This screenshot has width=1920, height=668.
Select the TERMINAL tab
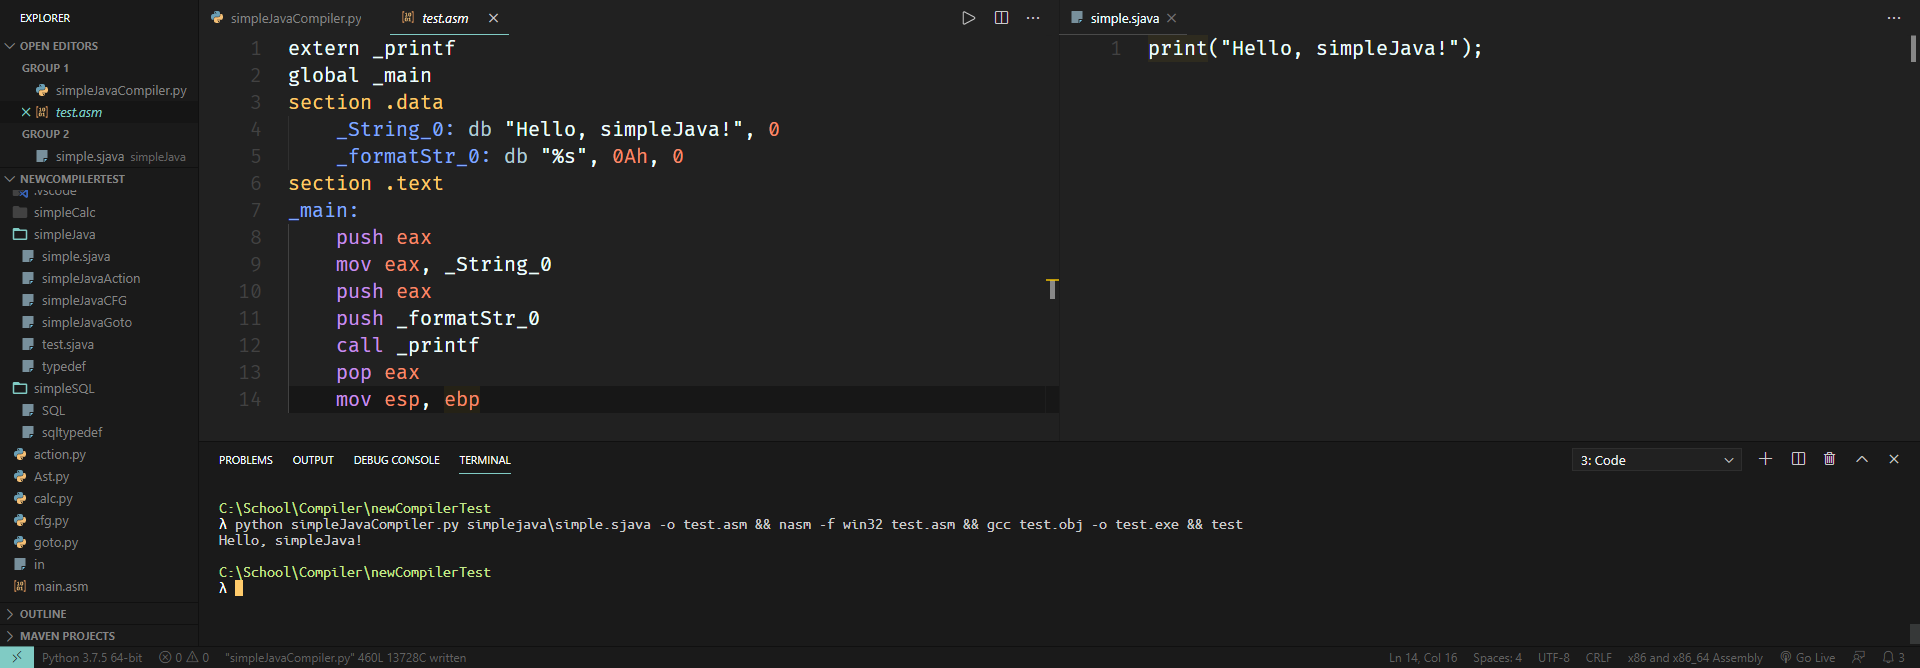point(485,460)
